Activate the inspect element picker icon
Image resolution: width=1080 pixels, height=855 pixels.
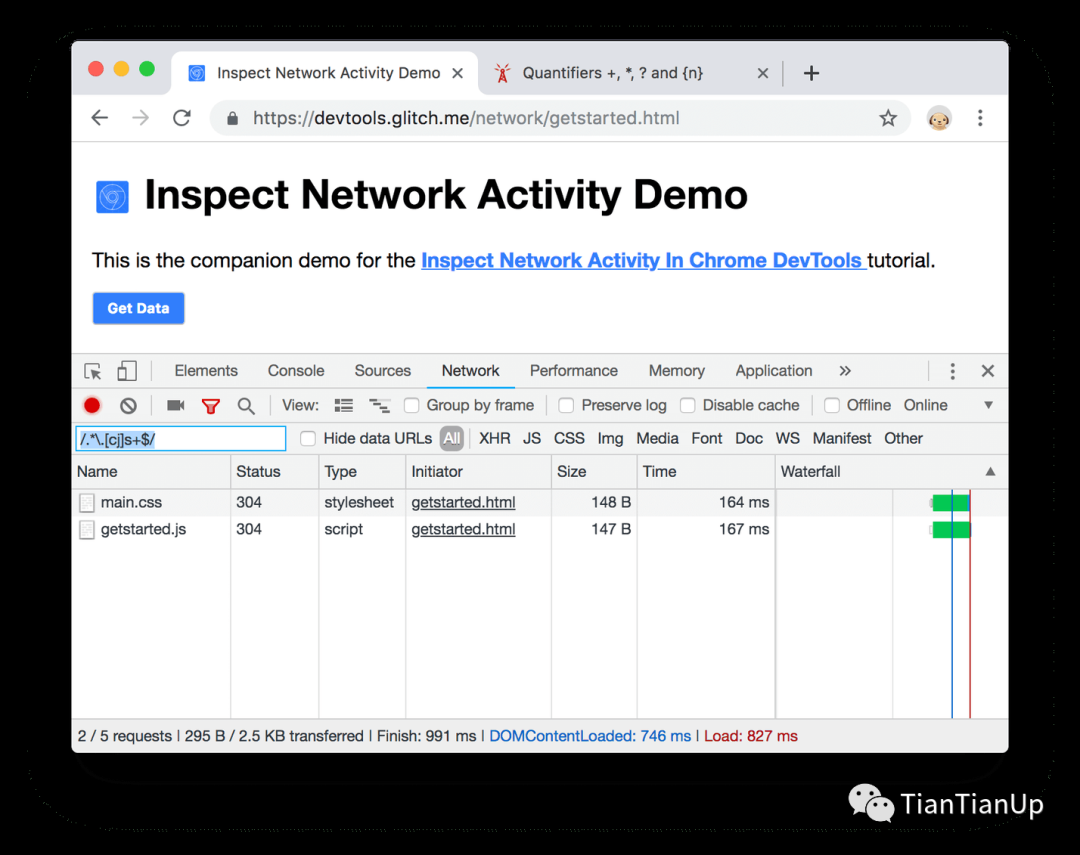(x=93, y=371)
